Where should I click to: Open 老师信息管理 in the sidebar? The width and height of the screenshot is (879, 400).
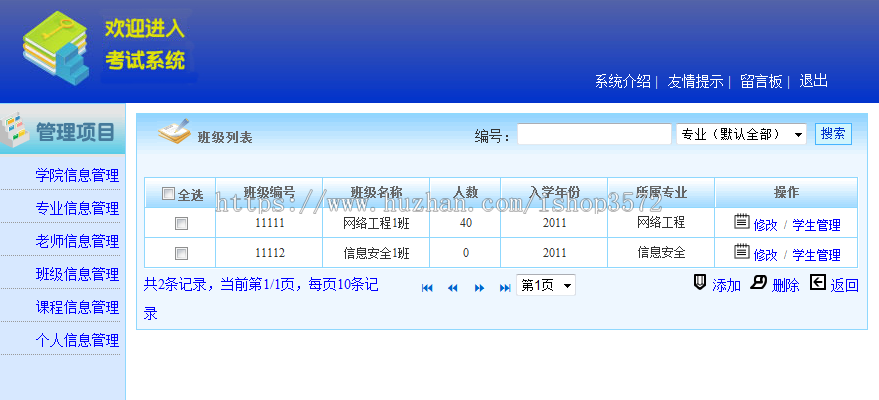click(77, 241)
